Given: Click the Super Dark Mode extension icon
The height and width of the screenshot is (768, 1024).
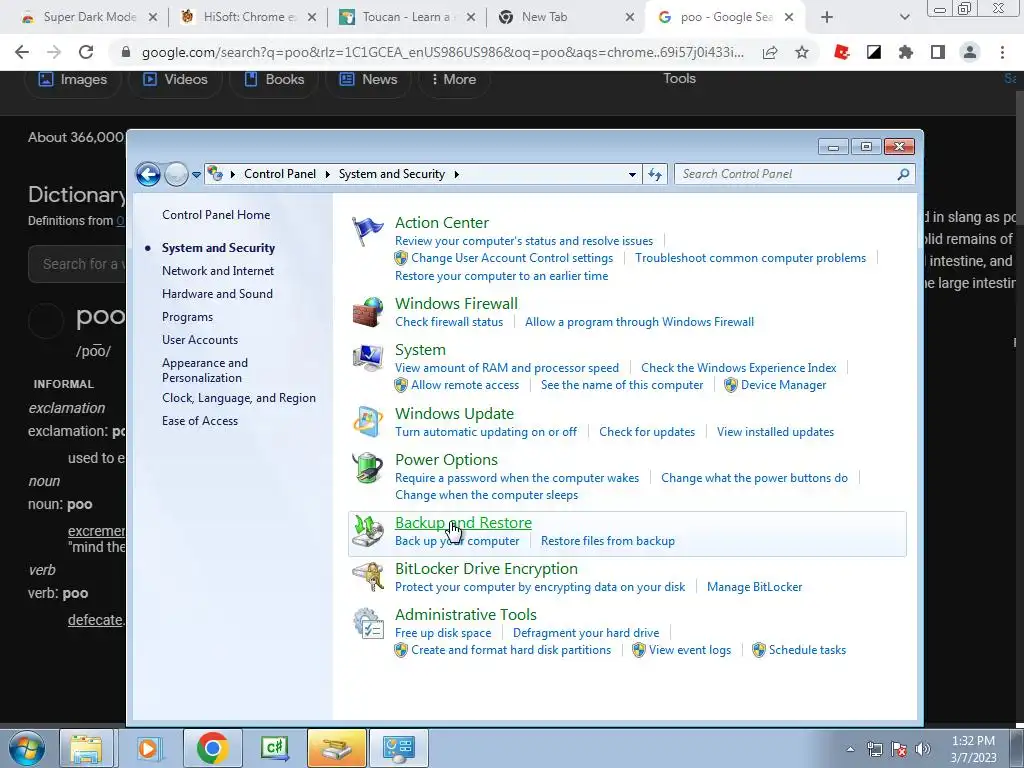Looking at the screenshot, I should coord(874,52).
